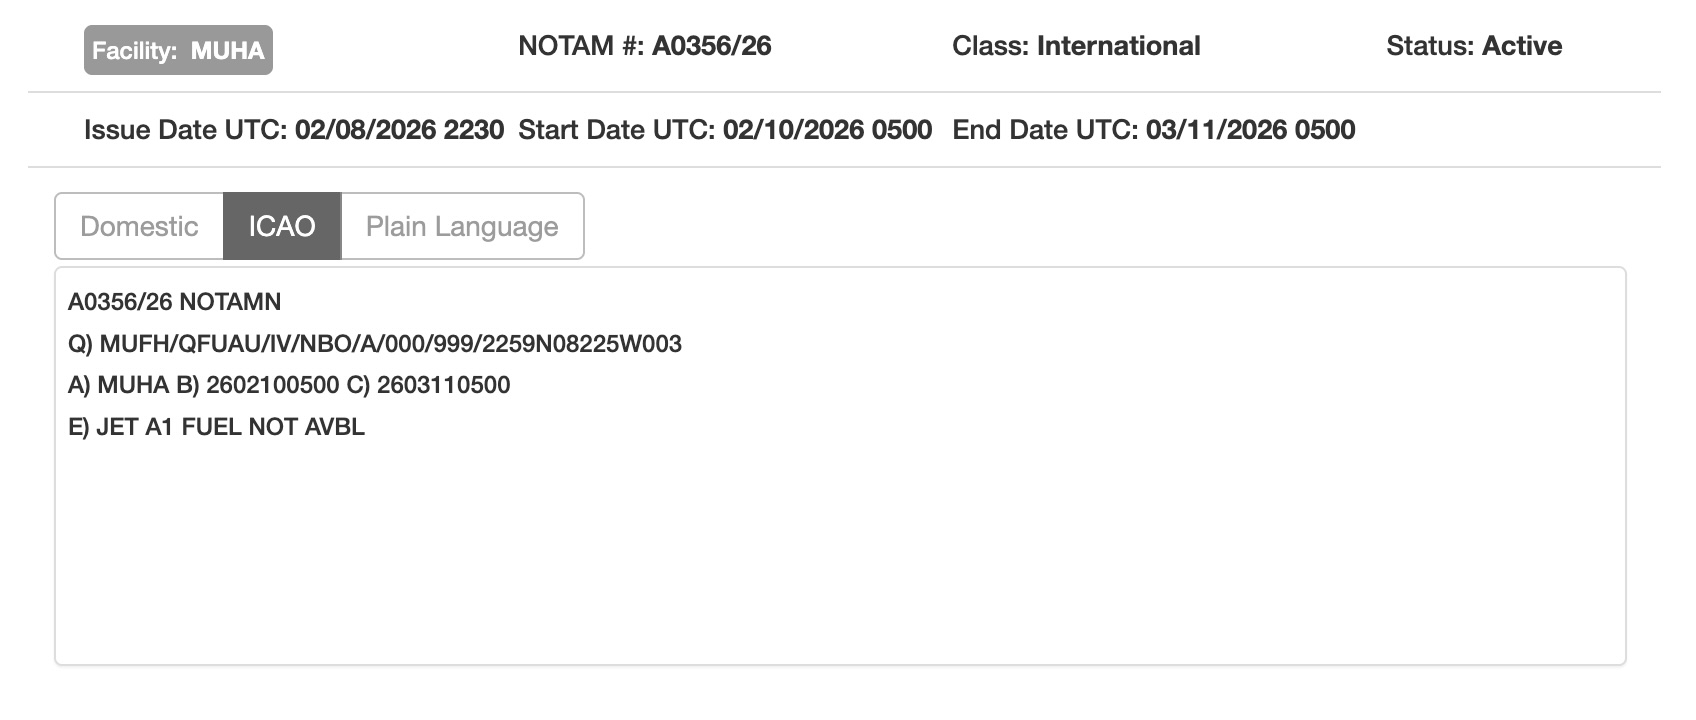Select the ICAO tab
The height and width of the screenshot is (720, 1696).
pos(282,226)
